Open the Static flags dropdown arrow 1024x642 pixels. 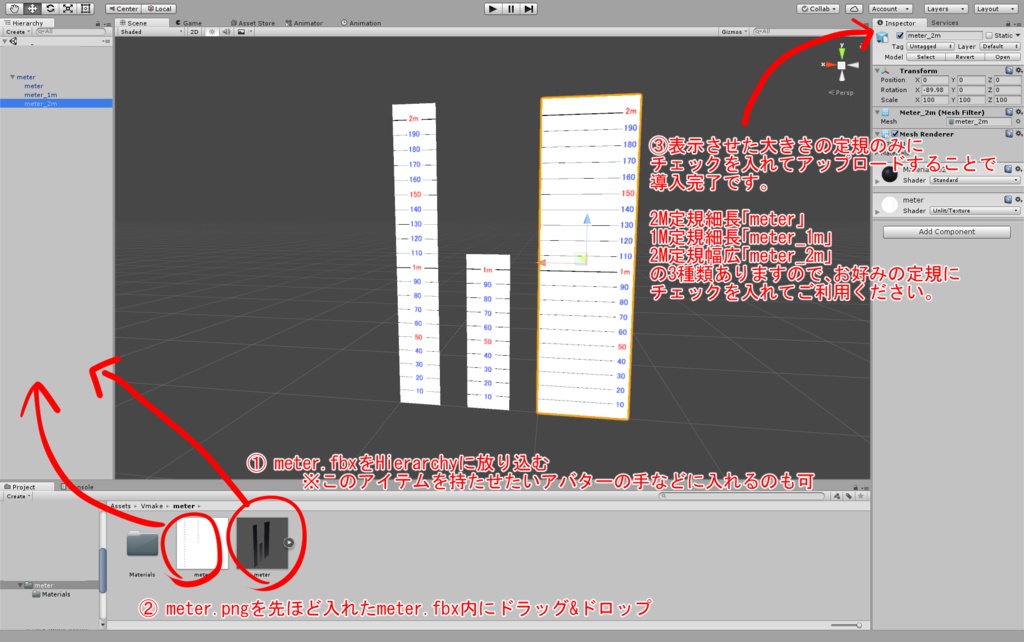[1017, 35]
